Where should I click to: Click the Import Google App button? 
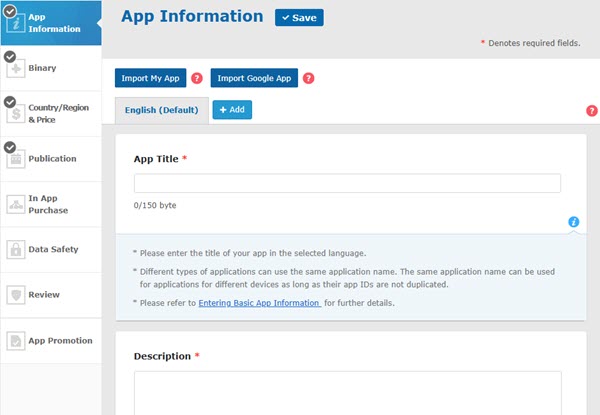click(x=254, y=78)
